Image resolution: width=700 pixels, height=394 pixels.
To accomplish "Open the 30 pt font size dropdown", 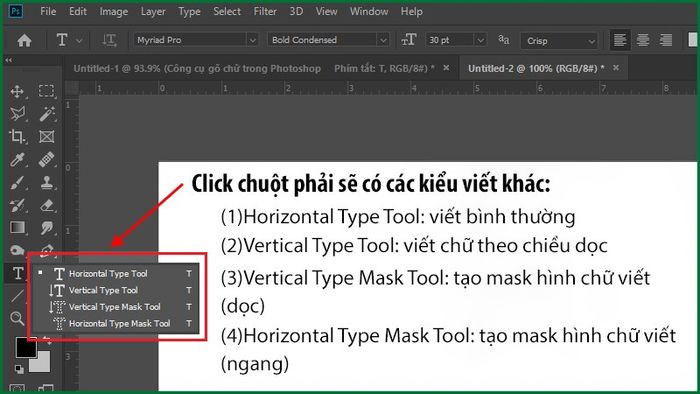I will point(456,40).
